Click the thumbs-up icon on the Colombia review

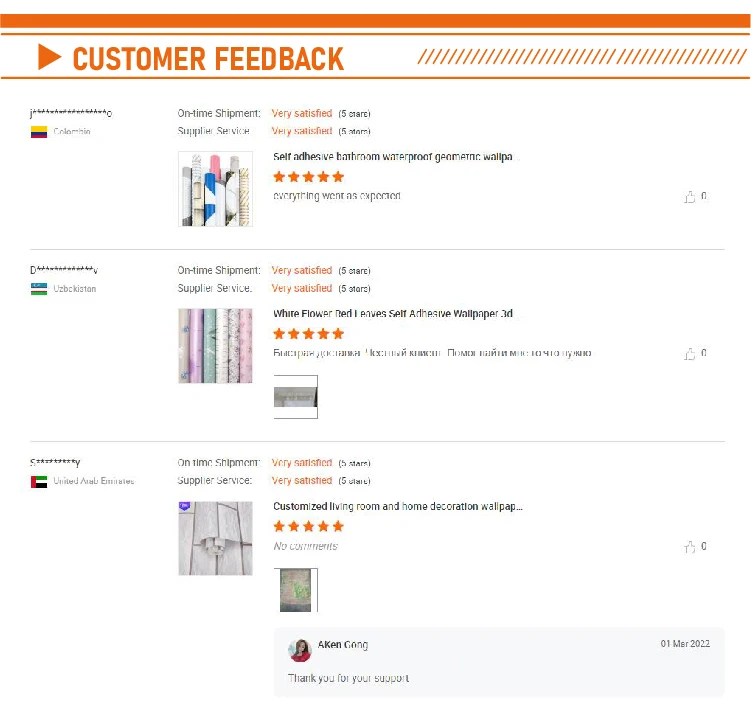pos(690,197)
